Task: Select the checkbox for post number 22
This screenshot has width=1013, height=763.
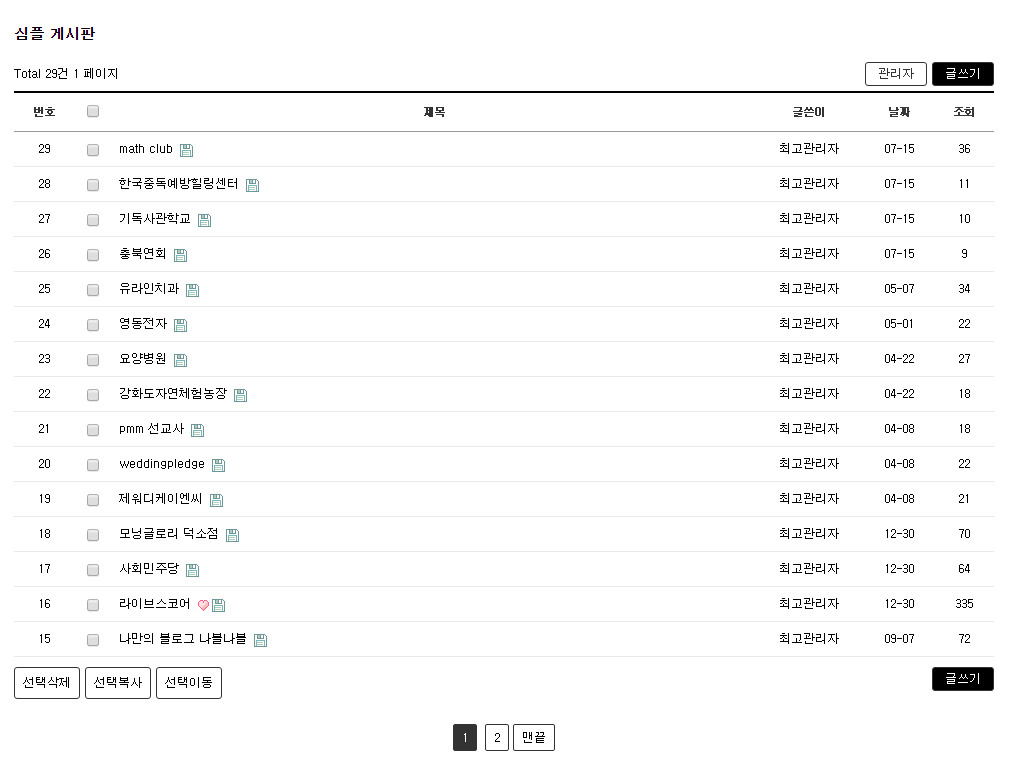Action: (93, 395)
